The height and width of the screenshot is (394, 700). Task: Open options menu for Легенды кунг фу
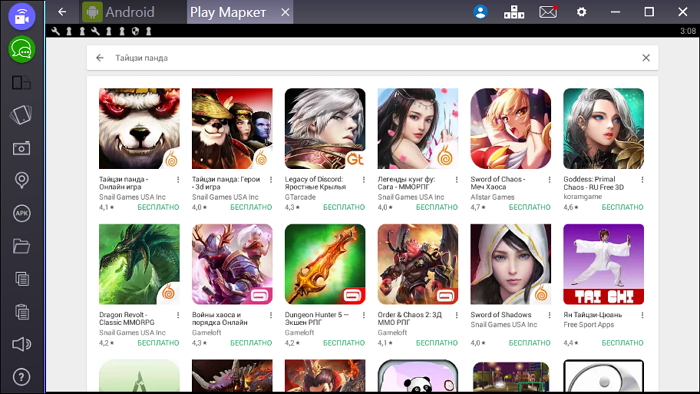(x=457, y=180)
